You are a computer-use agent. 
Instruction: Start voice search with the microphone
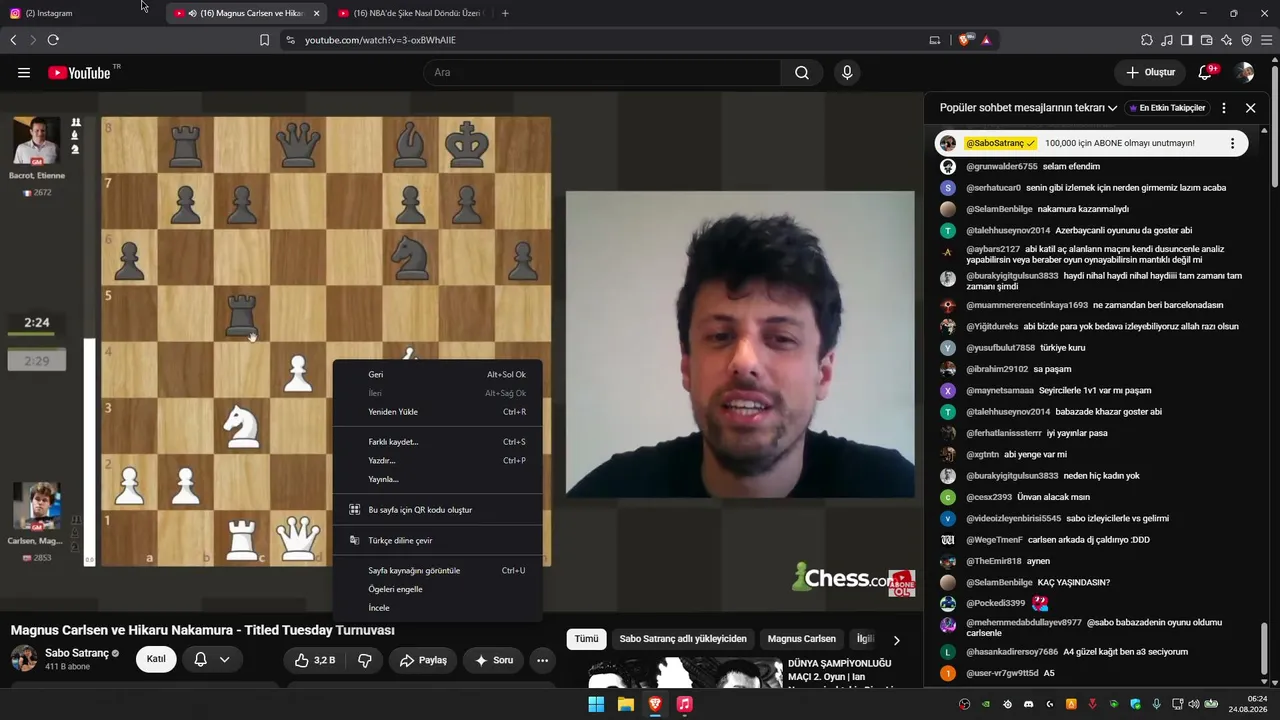847,73
